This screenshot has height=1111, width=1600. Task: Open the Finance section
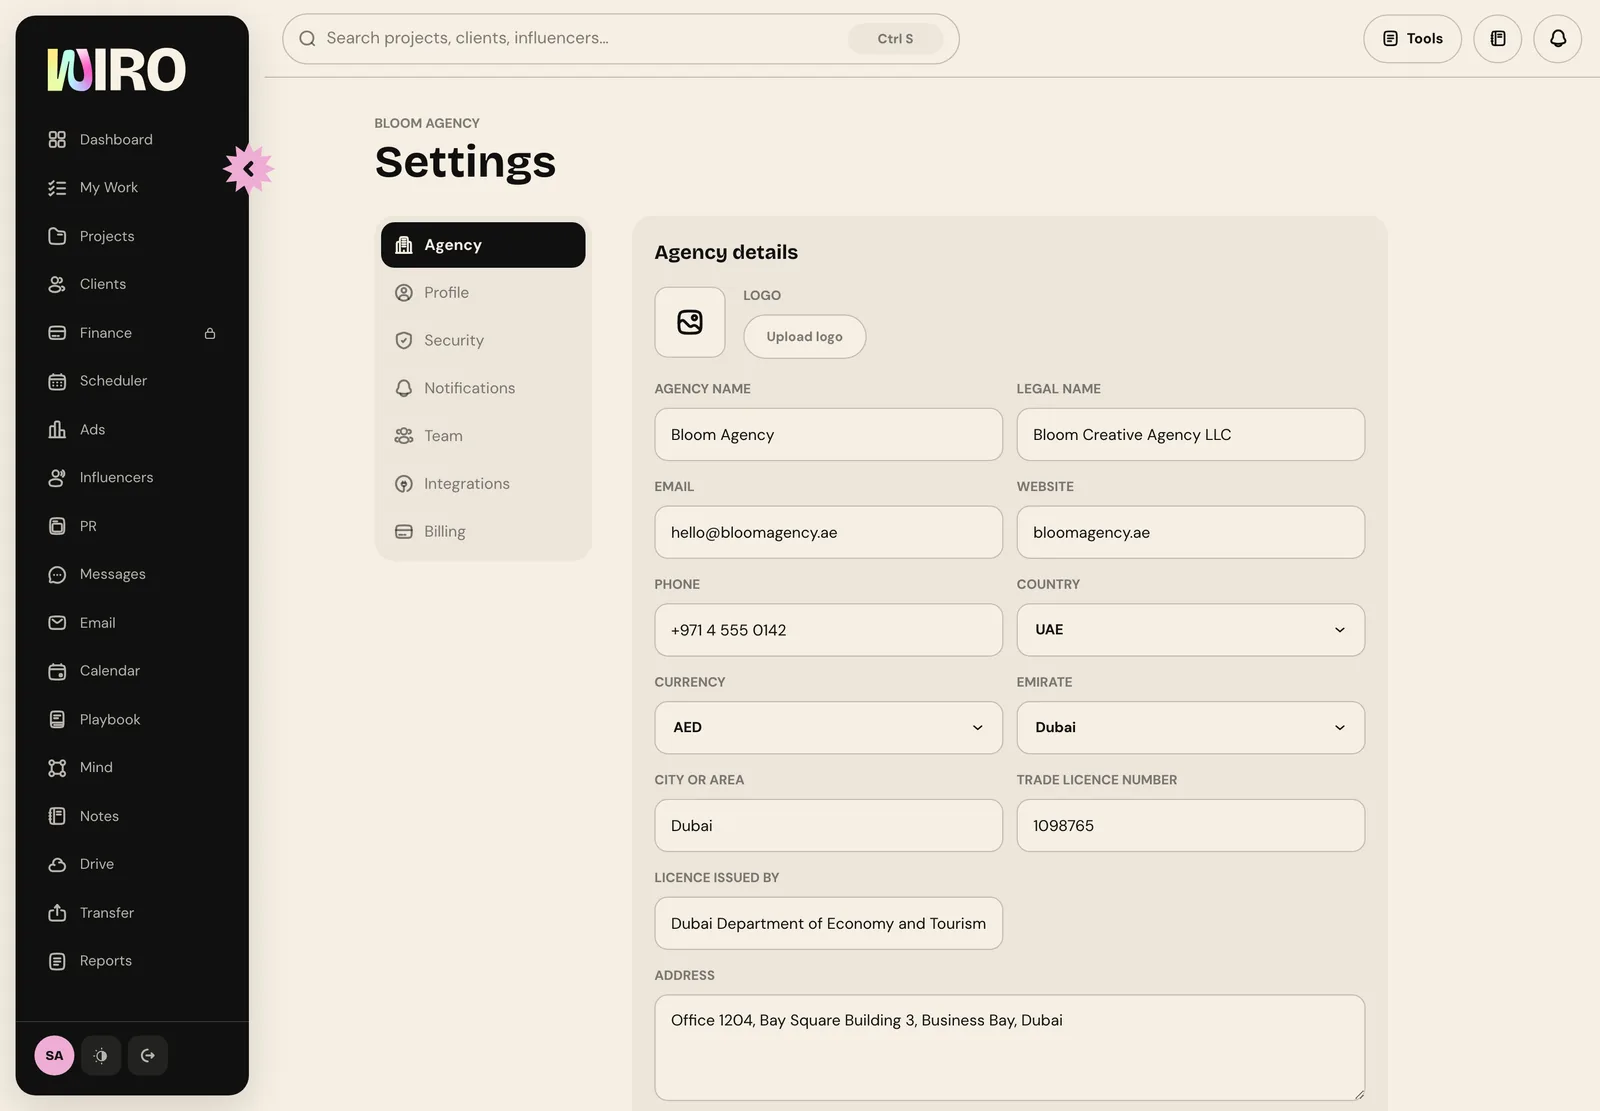132,333
